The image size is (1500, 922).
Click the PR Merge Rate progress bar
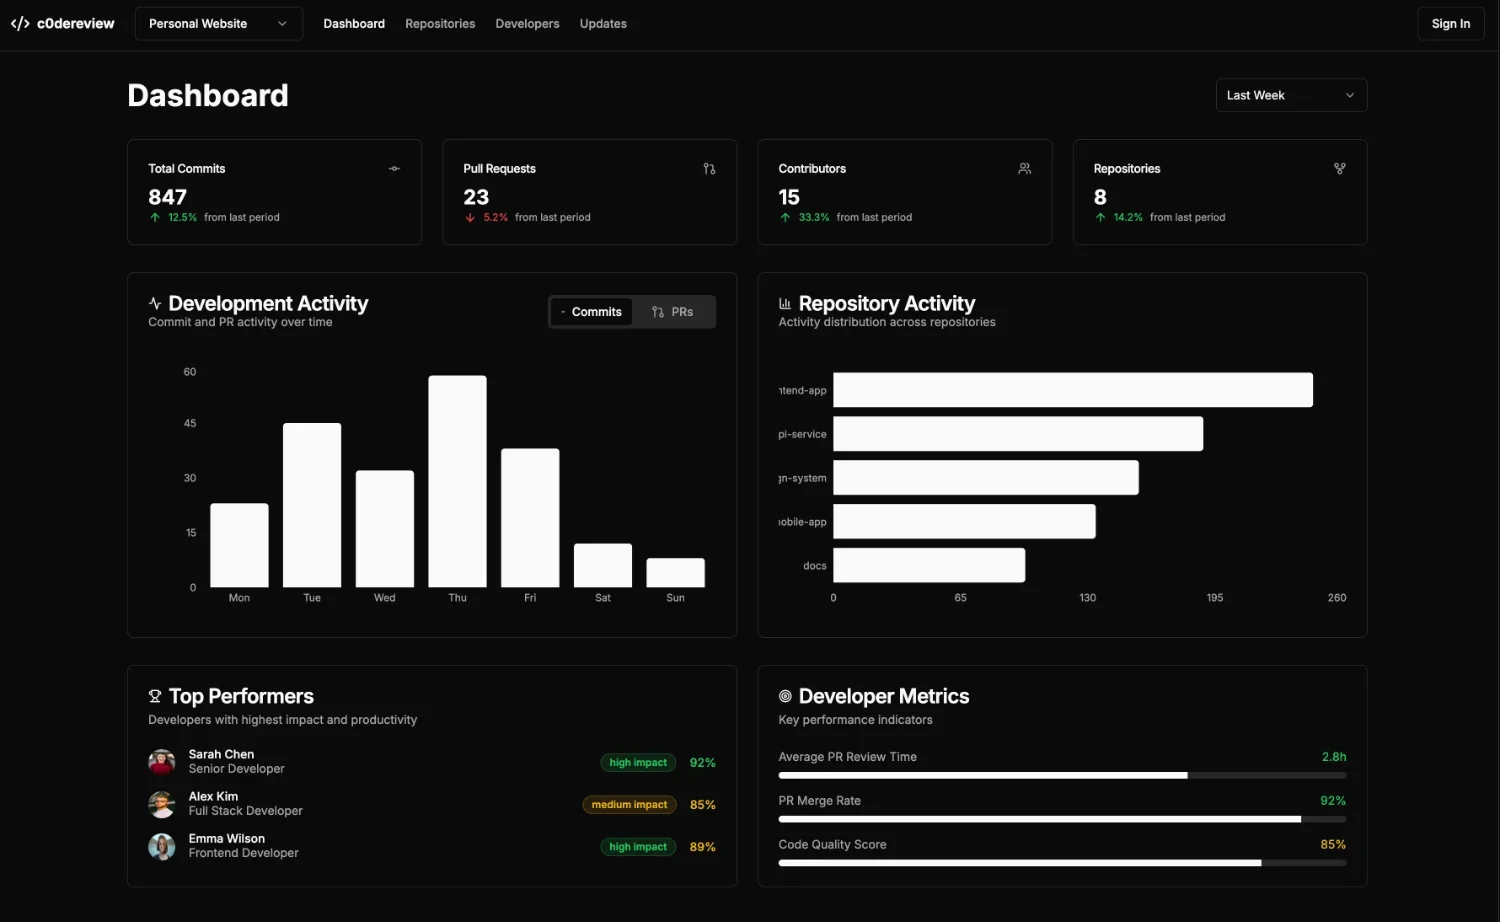coord(1061,819)
